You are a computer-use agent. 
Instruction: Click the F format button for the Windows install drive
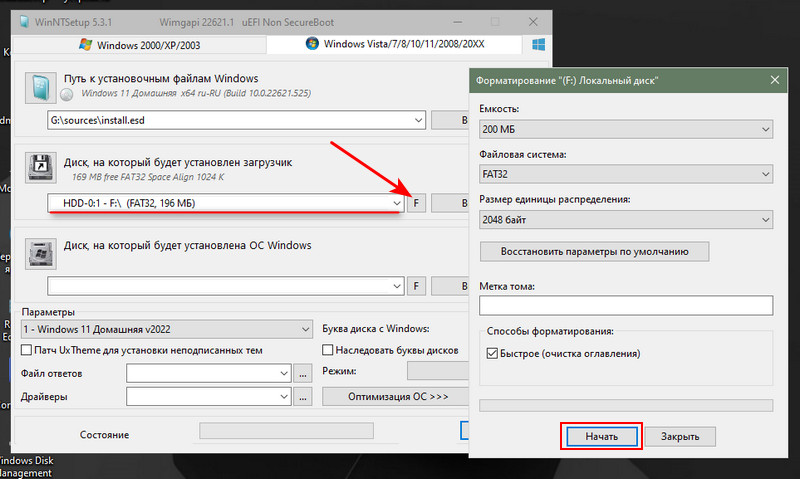coord(416,286)
